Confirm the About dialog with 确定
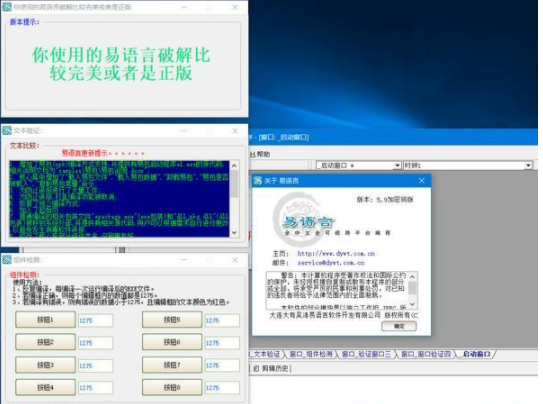This screenshot has width=543, height=404. (x=399, y=326)
